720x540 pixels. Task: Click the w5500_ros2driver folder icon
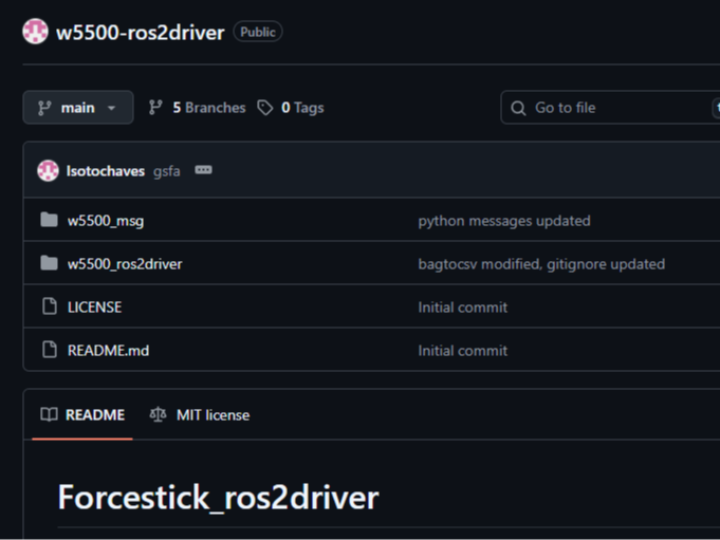click(49, 264)
